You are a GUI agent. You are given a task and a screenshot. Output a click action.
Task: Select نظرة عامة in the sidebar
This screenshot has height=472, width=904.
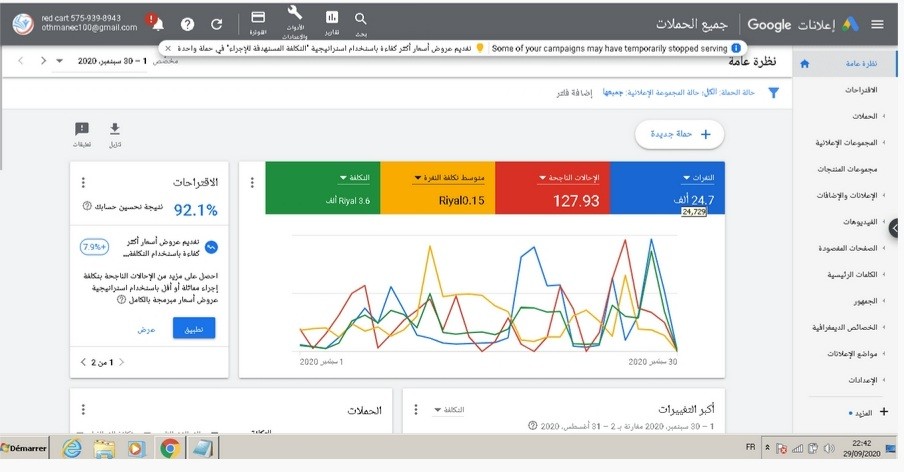(861, 64)
